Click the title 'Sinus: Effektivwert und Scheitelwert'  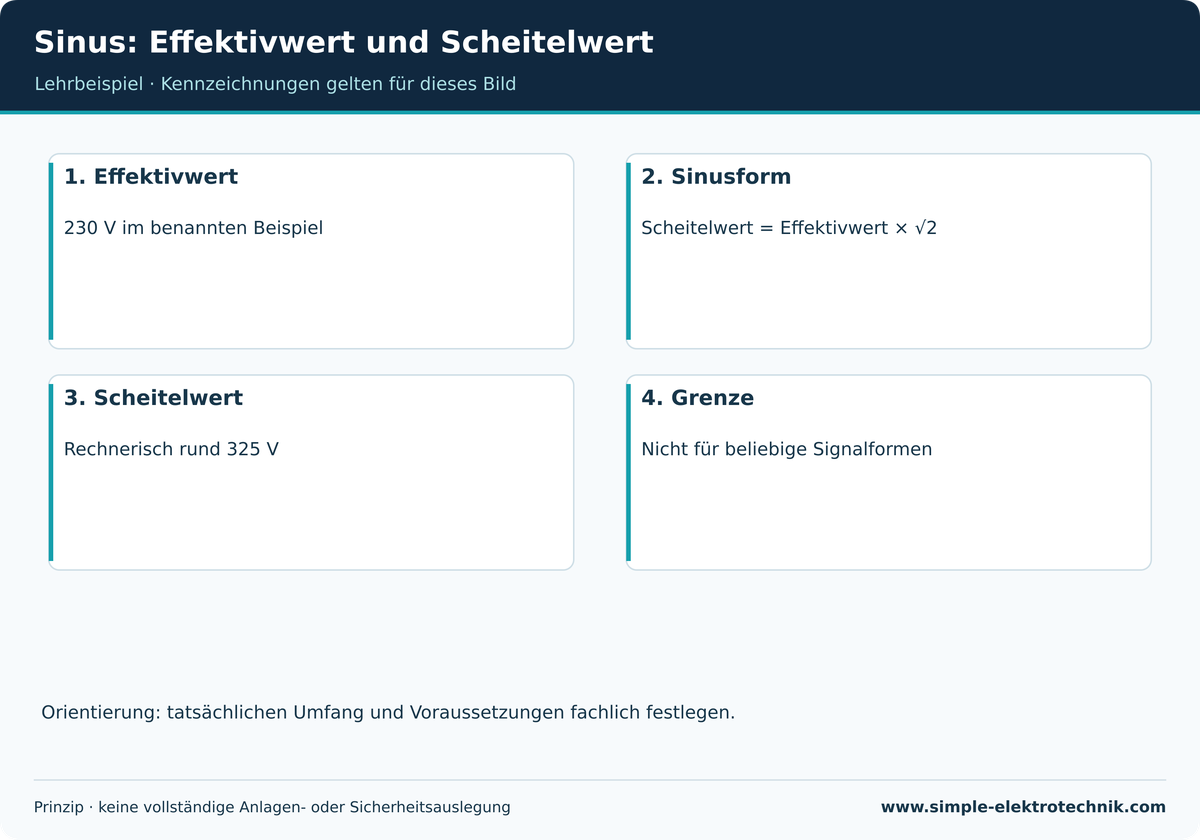point(343,42)
